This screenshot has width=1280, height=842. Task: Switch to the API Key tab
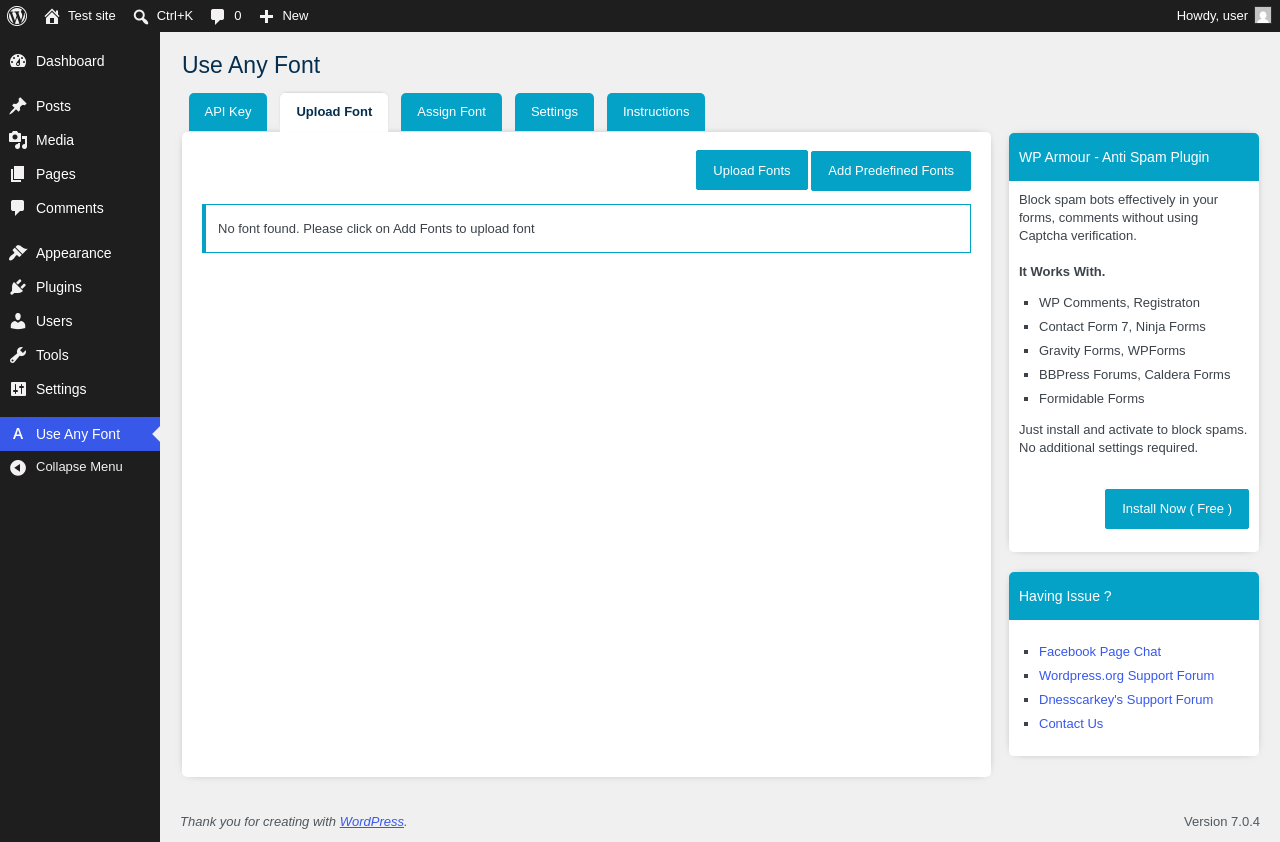pos(228,112)
